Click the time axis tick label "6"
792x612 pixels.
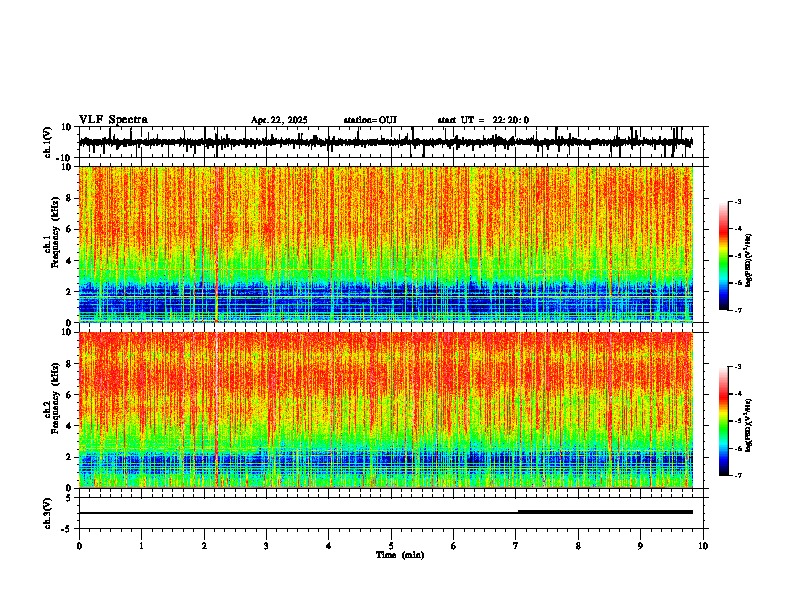(453, 546)
